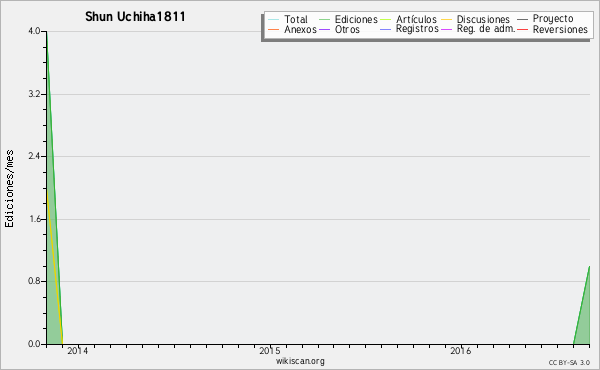600x370 pixels.
Task: Click the 1.6 y-axis value
Action: [x=34, y=219]
